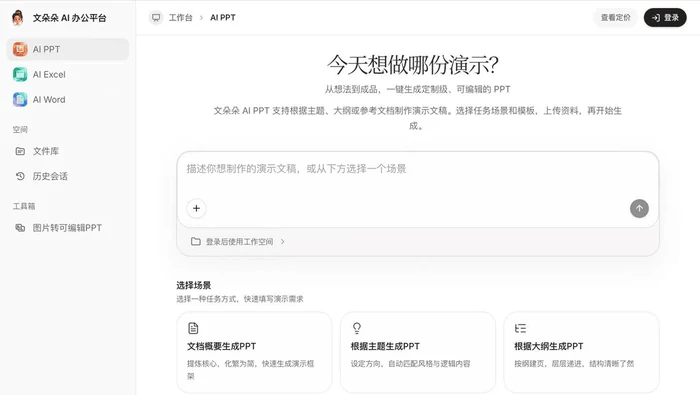The image size is (700, 395).
Task: Click the workspace folder icon below the input
Action: (x=196, y=241)
